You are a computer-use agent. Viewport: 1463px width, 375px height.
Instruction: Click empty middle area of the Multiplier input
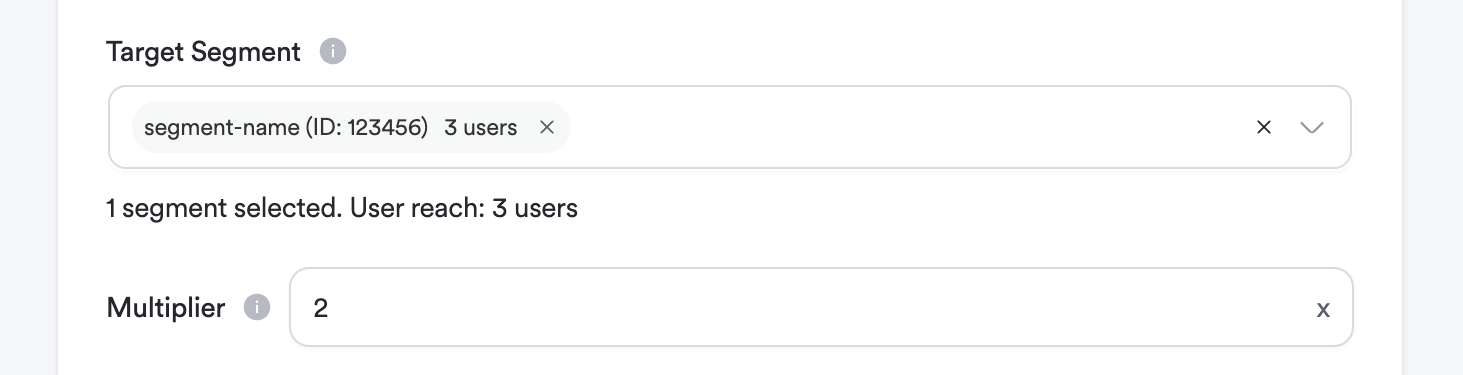point(820,307)
